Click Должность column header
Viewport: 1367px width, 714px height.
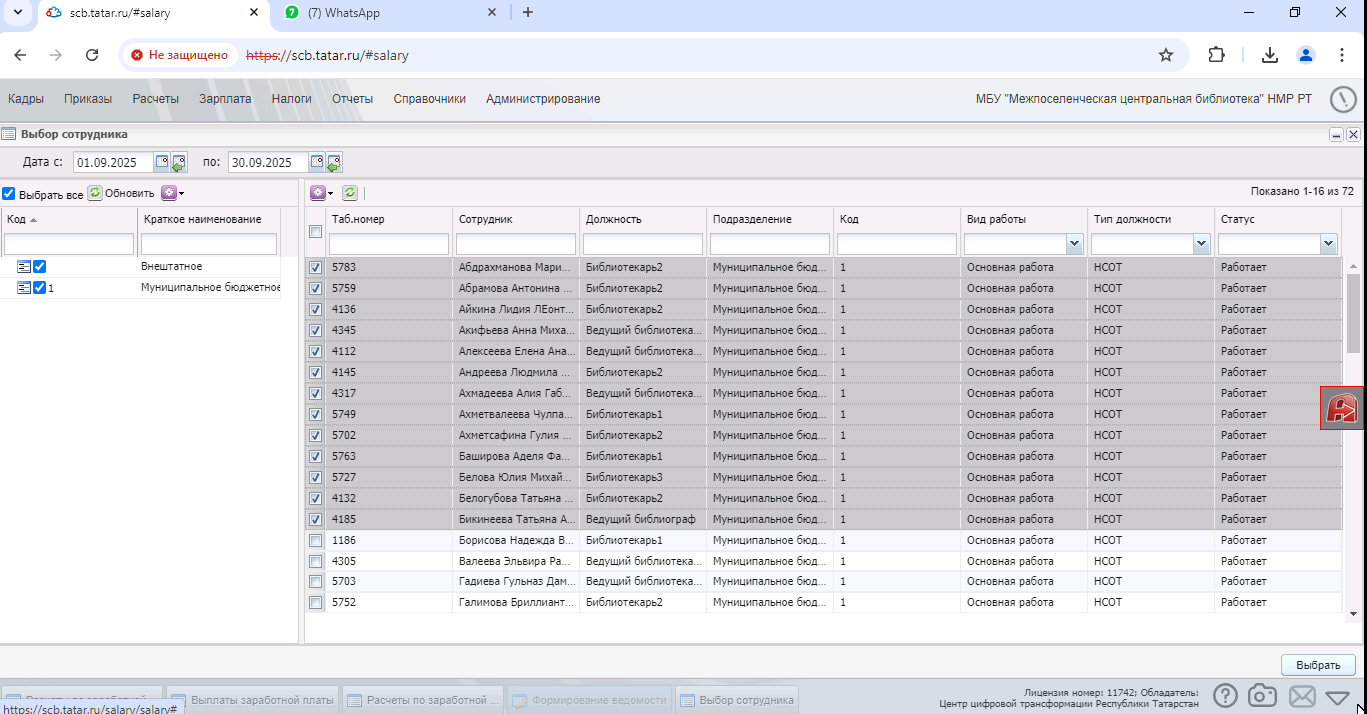click(643, 219)
